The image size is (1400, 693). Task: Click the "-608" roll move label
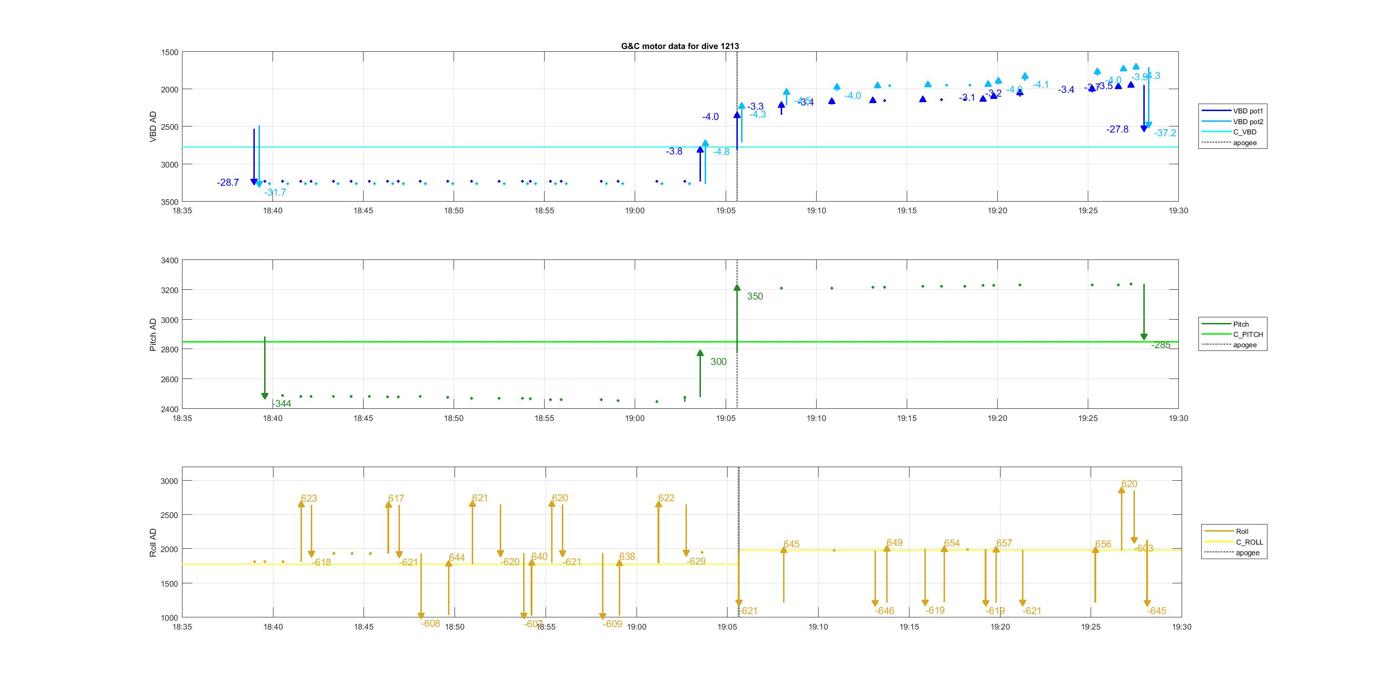(431, 624)
